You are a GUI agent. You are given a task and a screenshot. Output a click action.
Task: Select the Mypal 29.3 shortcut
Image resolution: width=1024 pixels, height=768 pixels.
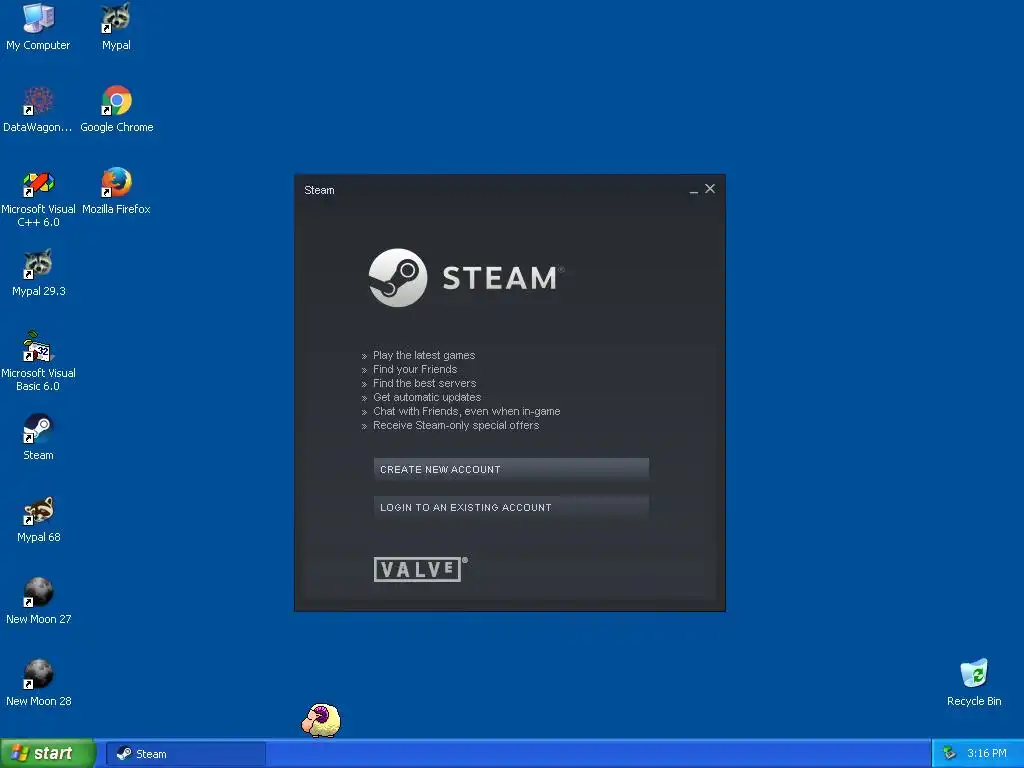[x=39, y=273]
